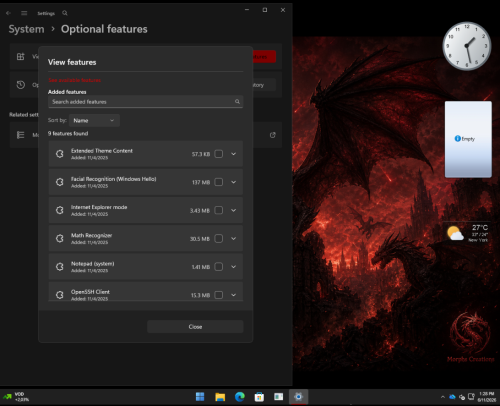
Task: Click the Internet Explorer mode feature icon
Action: pyautogui.click(x=60, y=210)
